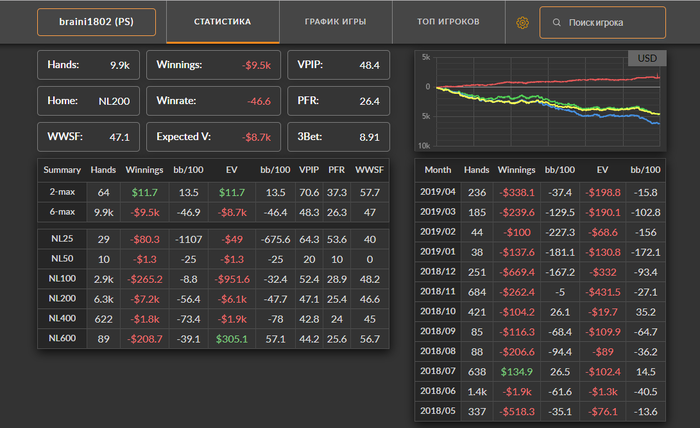This screenshot has height=428, width=700.
Task: Switch to the СТАТИСТИКА tab
Action: [x=223, y=22]
